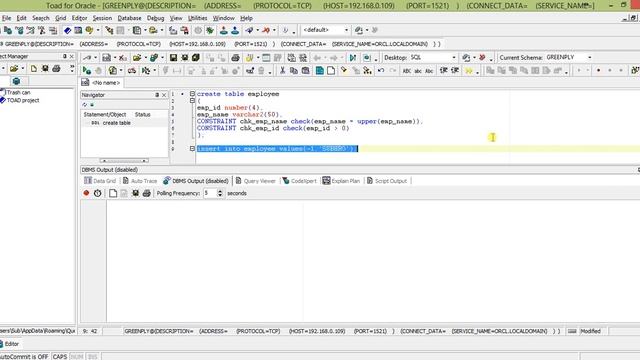Click the capitalize Abc conversion icon
Image resolution: width=640 pixels, height=360 pixels.
429,71
